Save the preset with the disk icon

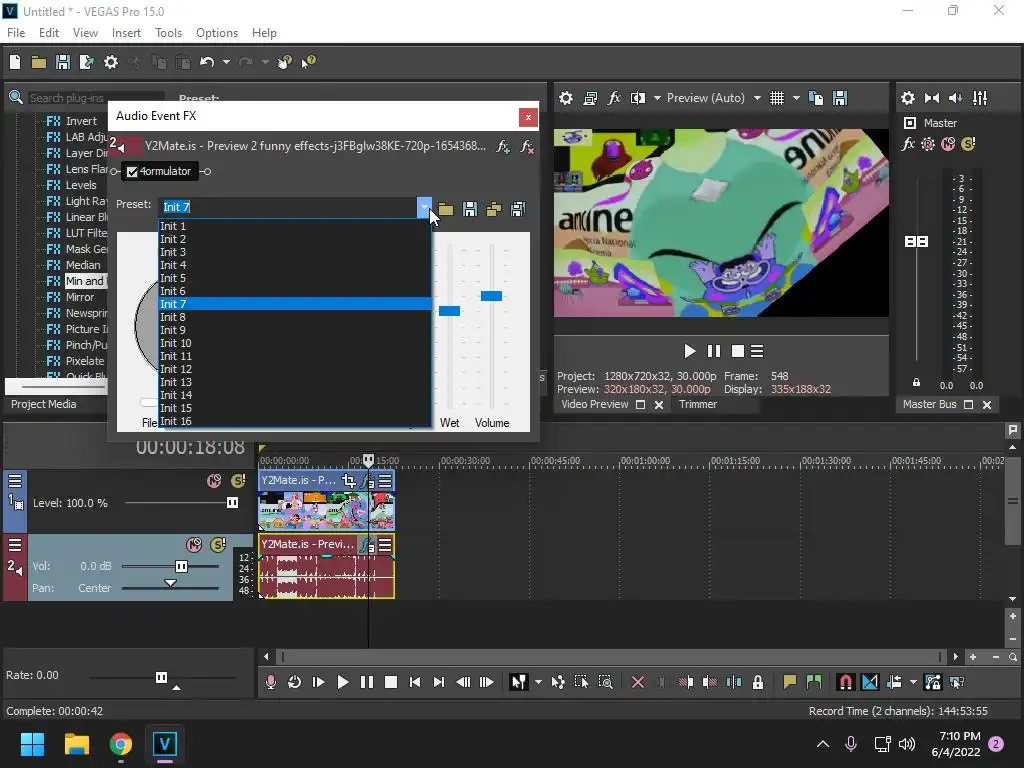click(x=470, y=209)
